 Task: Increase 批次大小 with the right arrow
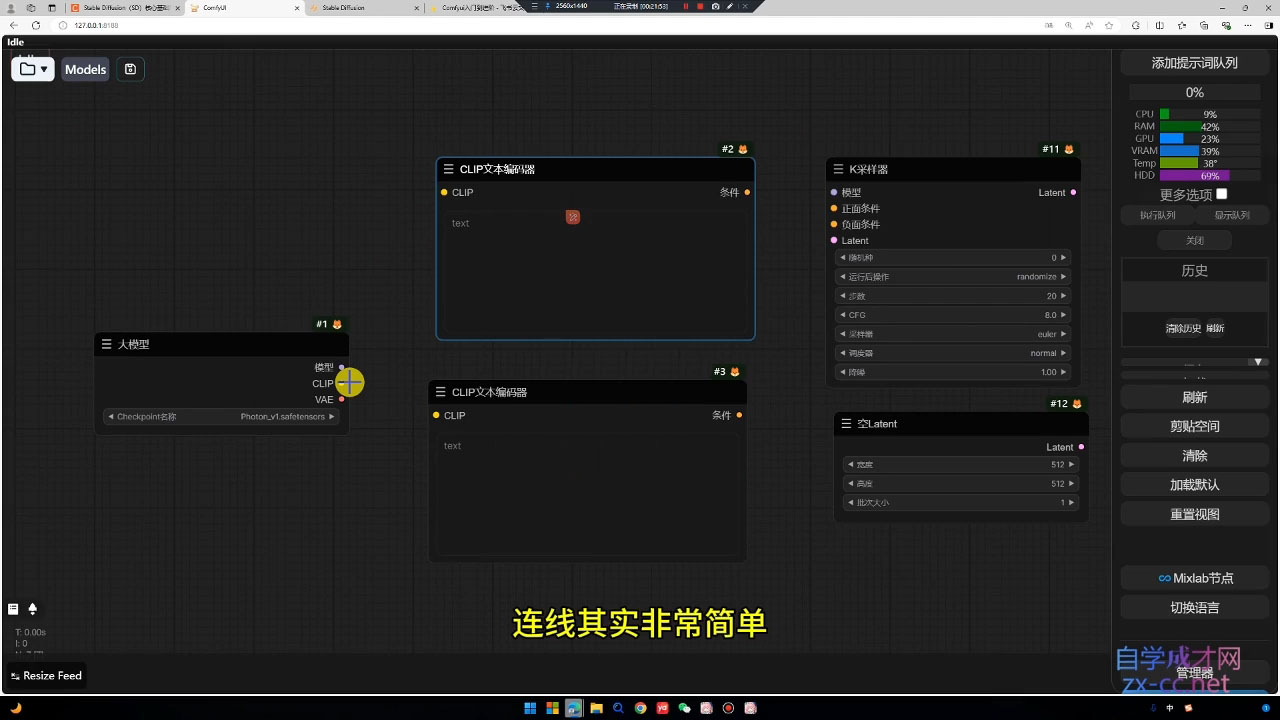[1072, 503]
